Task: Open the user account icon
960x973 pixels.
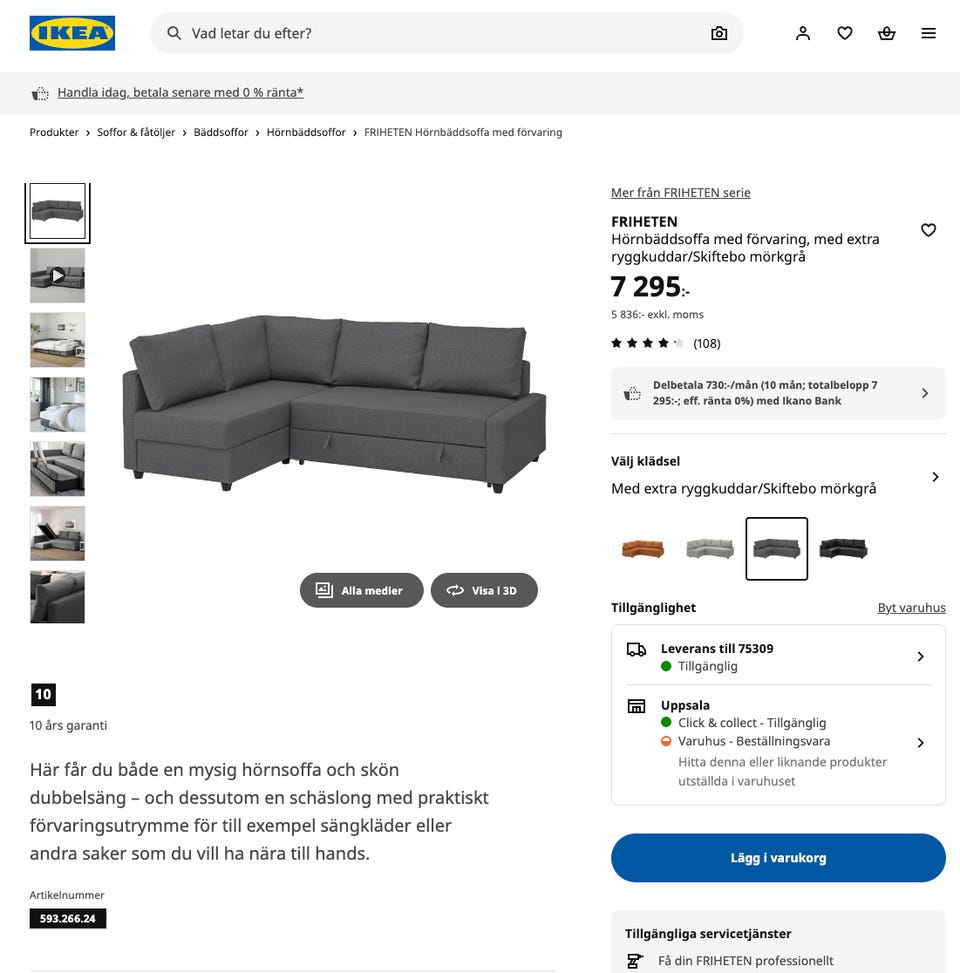Action: pyautogui.click(x=802, y=33)
